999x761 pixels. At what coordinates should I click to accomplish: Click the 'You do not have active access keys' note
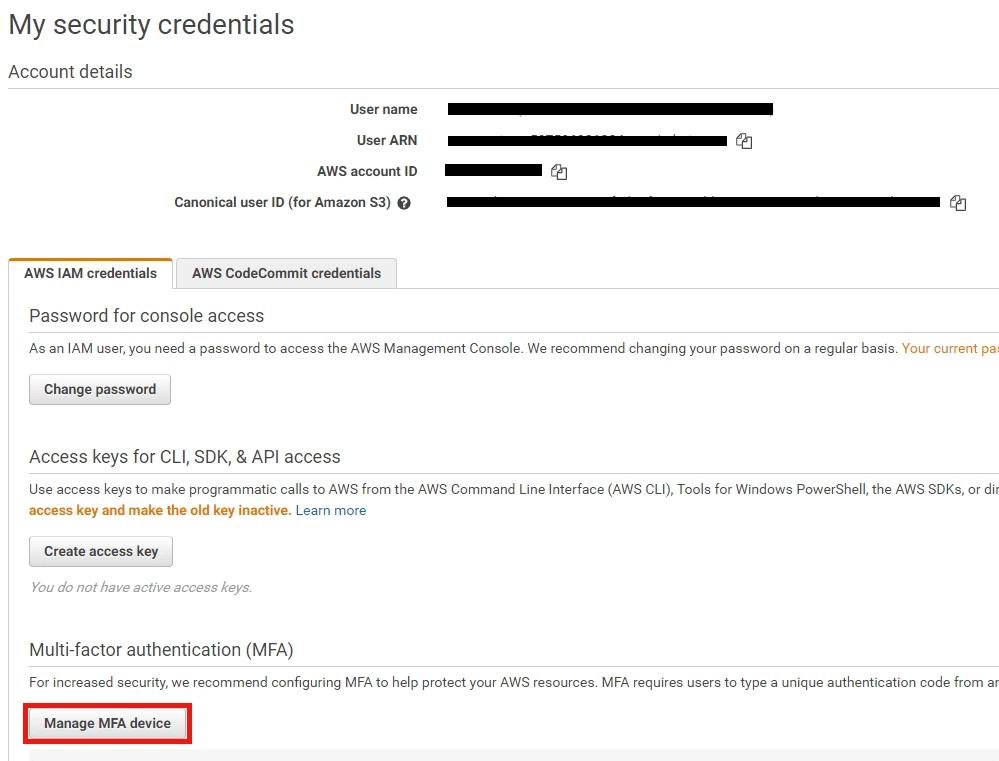pos(140,587)
